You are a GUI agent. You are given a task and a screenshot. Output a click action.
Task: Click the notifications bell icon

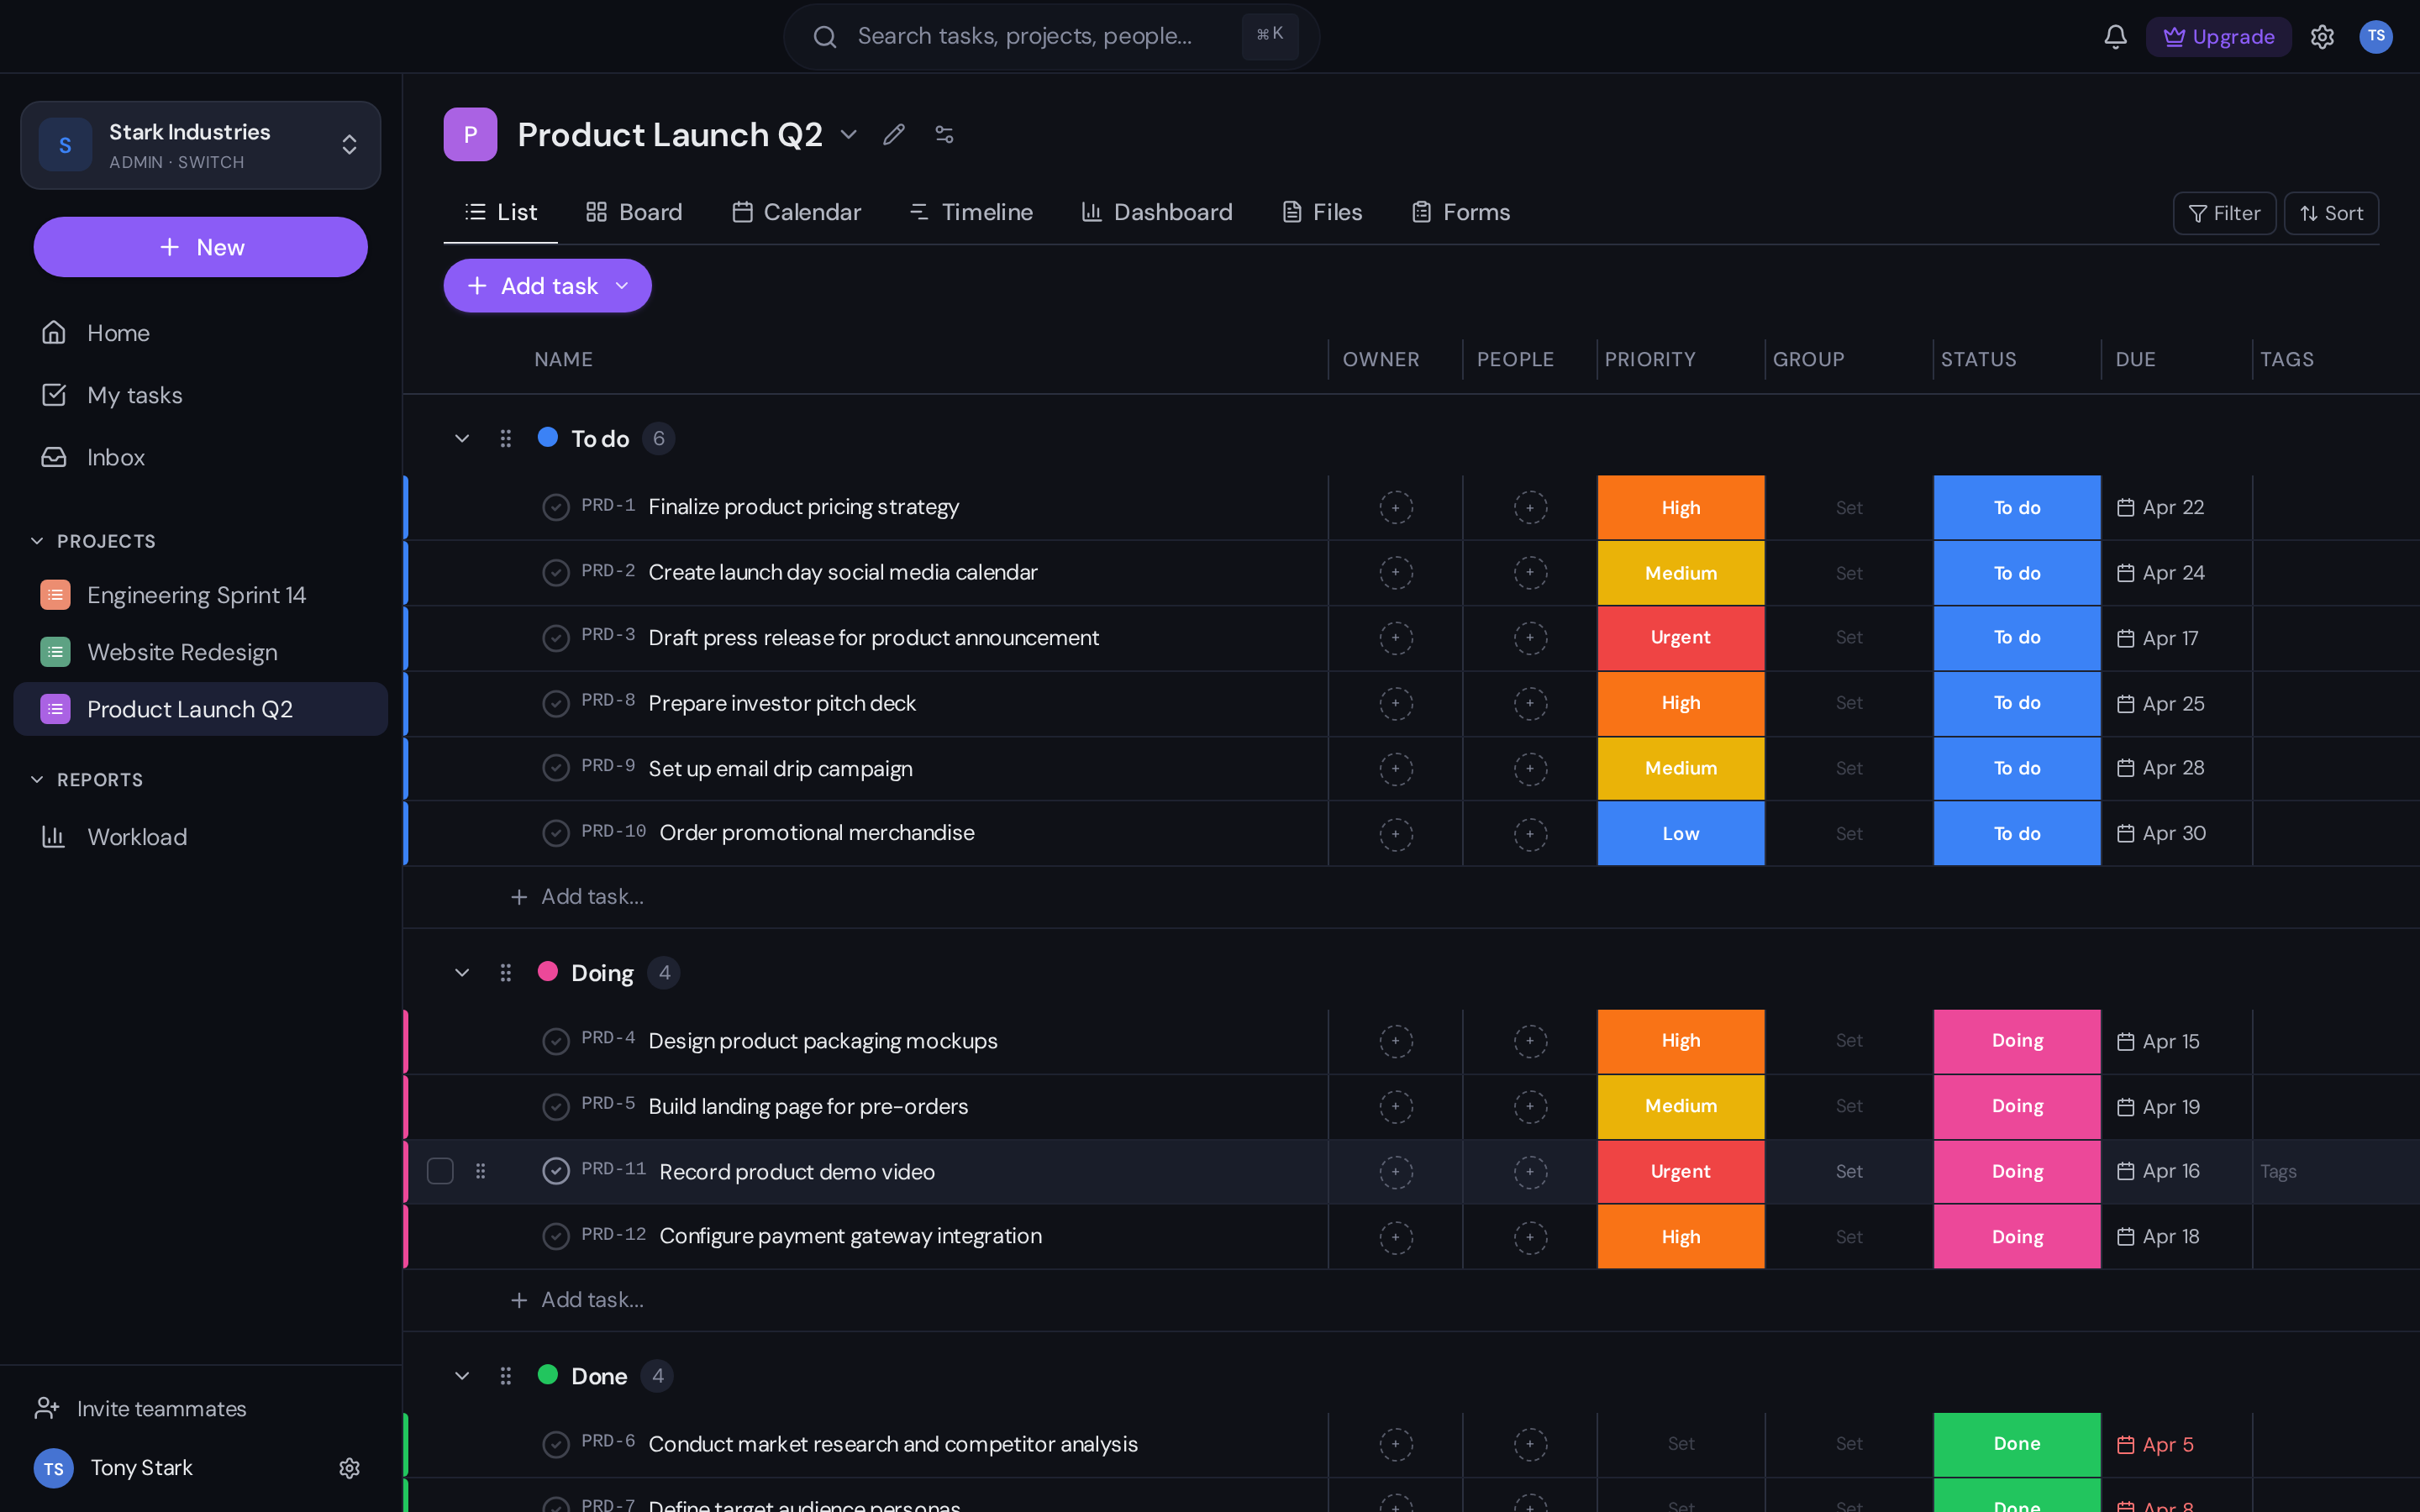click(2115, 37)
